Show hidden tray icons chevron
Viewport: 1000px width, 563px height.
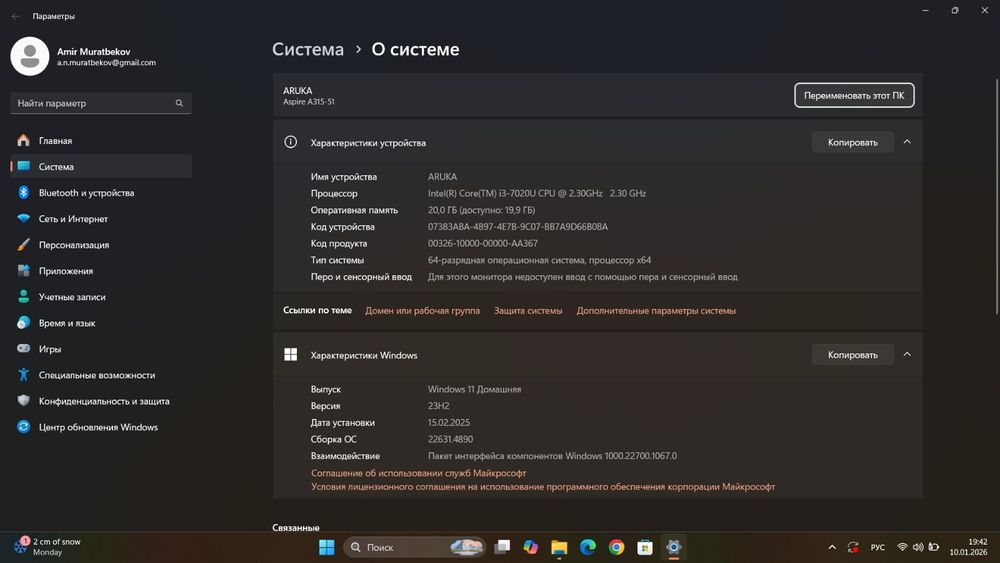pos(832,547)
